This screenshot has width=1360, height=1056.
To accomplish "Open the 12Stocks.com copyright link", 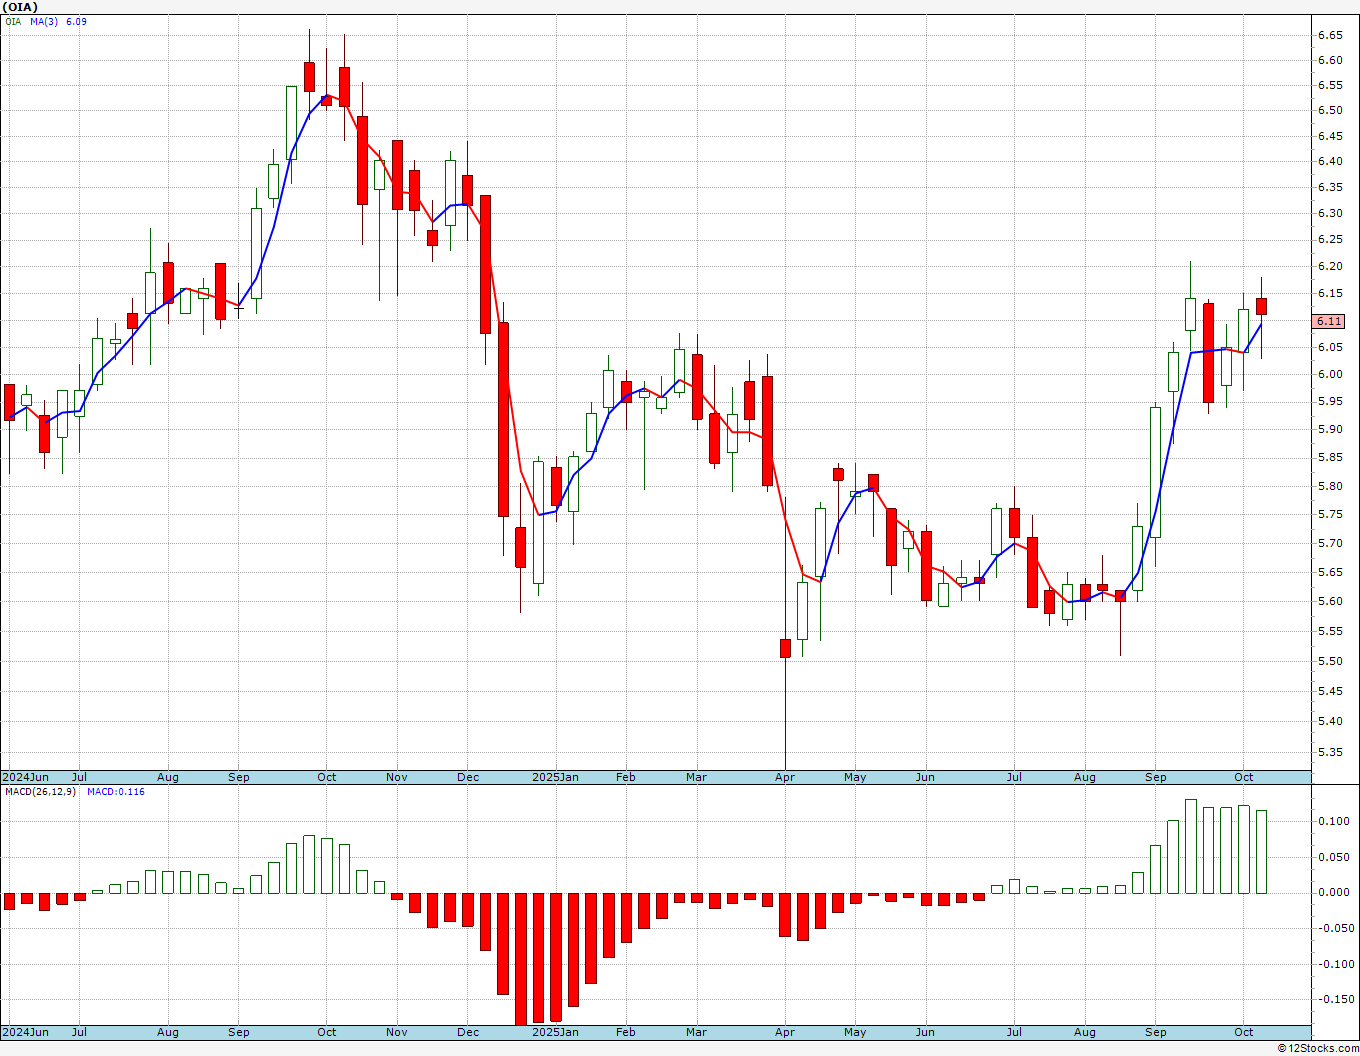I will point(1318,1048).
